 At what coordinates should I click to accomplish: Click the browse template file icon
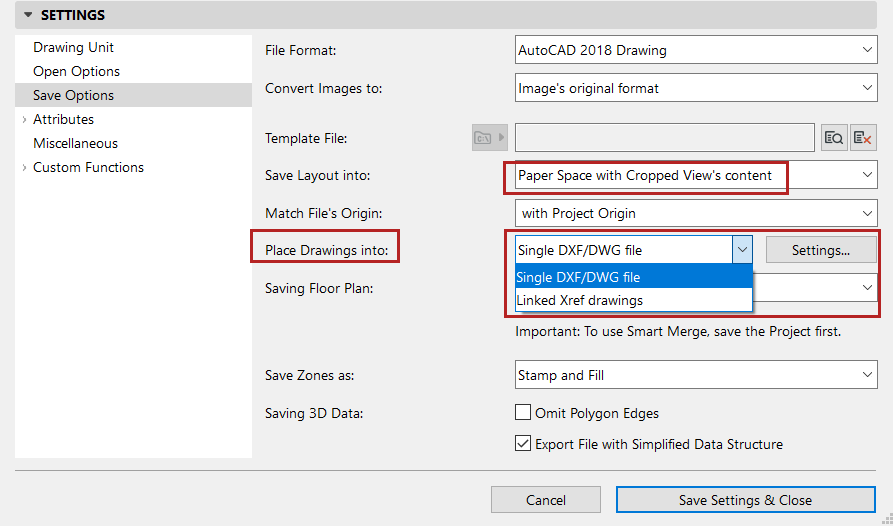[834, 138]
